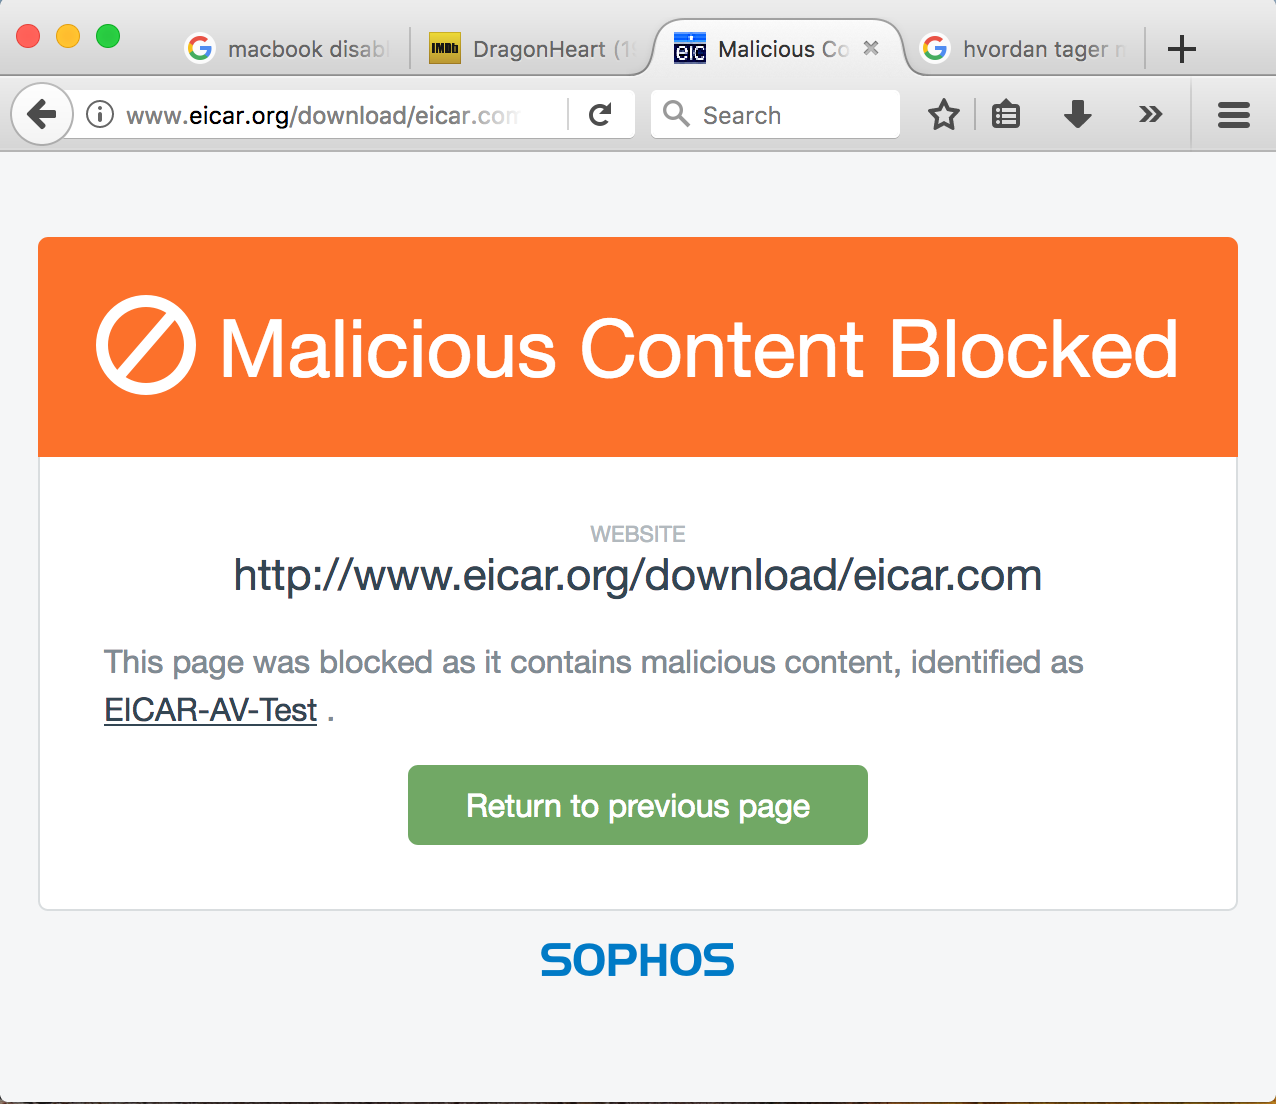
Task: Click the Sophos logo
Action: [638, 960]
